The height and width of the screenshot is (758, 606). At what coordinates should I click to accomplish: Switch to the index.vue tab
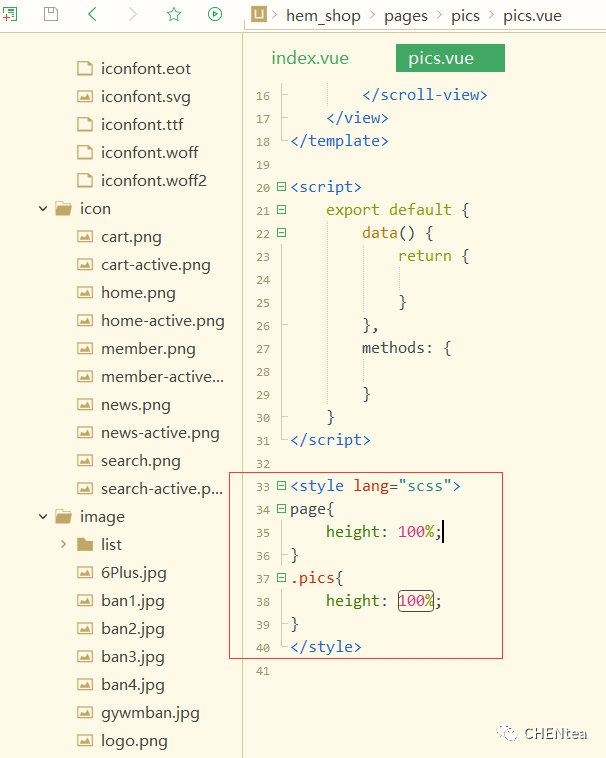[310, 58]
